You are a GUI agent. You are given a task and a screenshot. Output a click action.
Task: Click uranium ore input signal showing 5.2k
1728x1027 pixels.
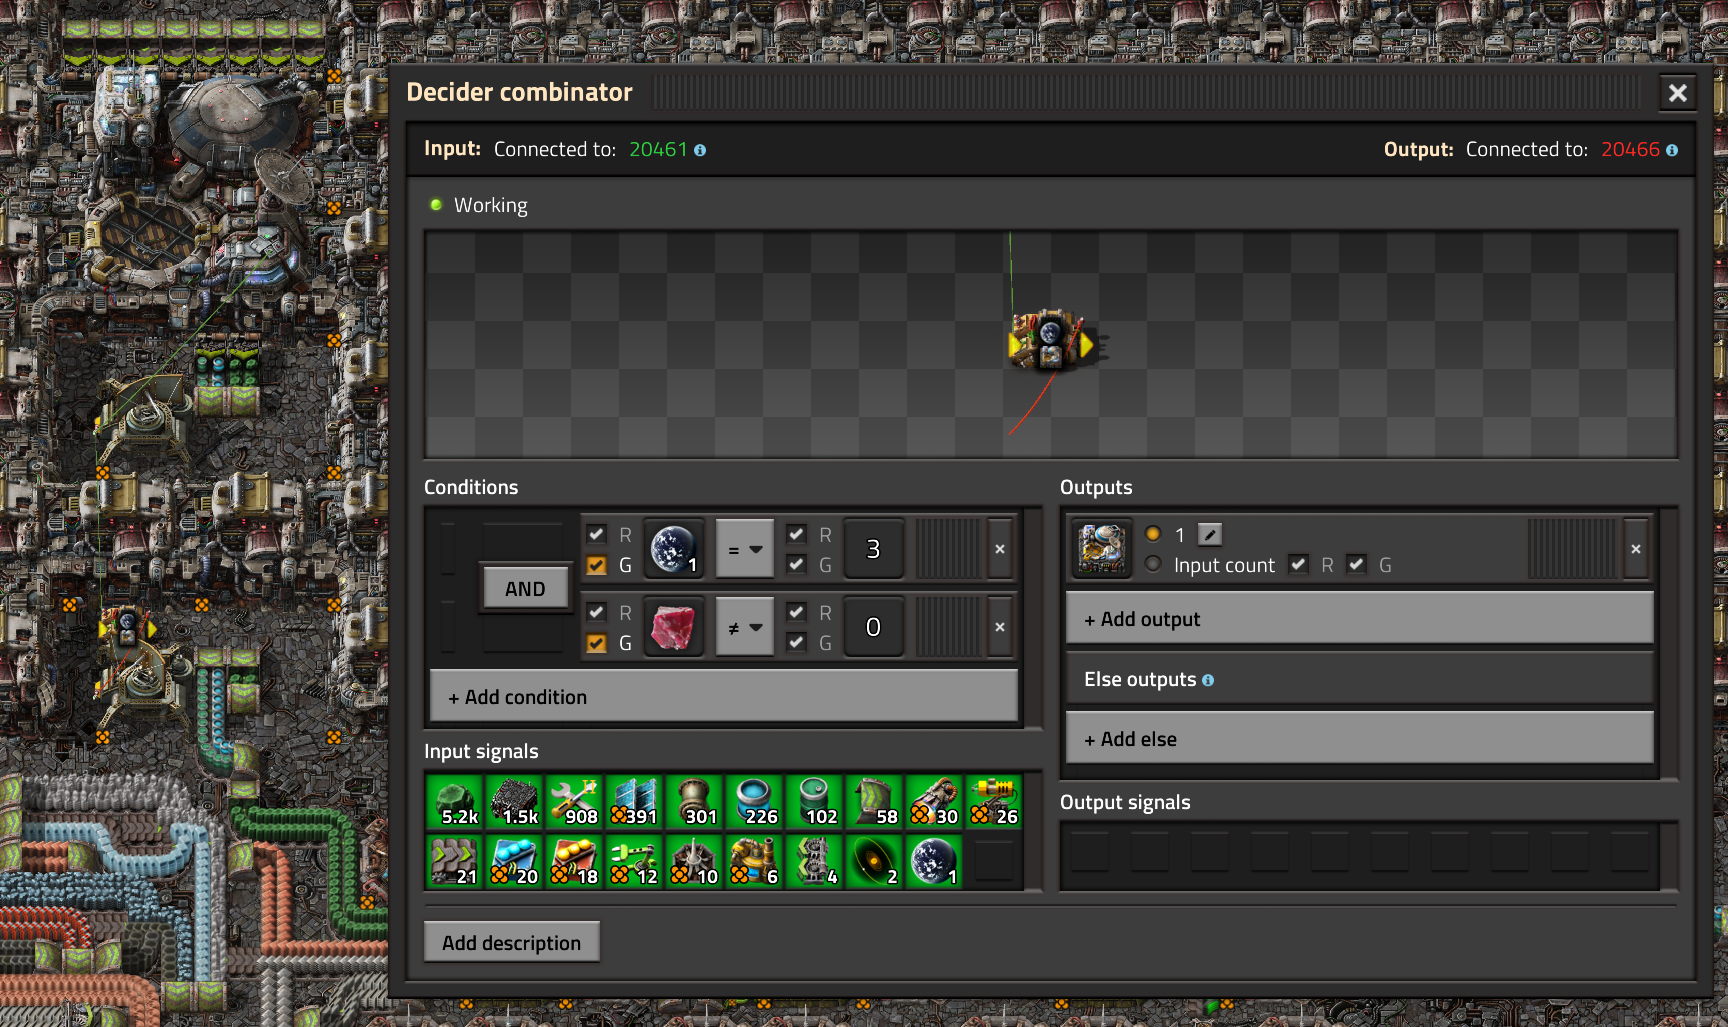[x=454, y=802]
